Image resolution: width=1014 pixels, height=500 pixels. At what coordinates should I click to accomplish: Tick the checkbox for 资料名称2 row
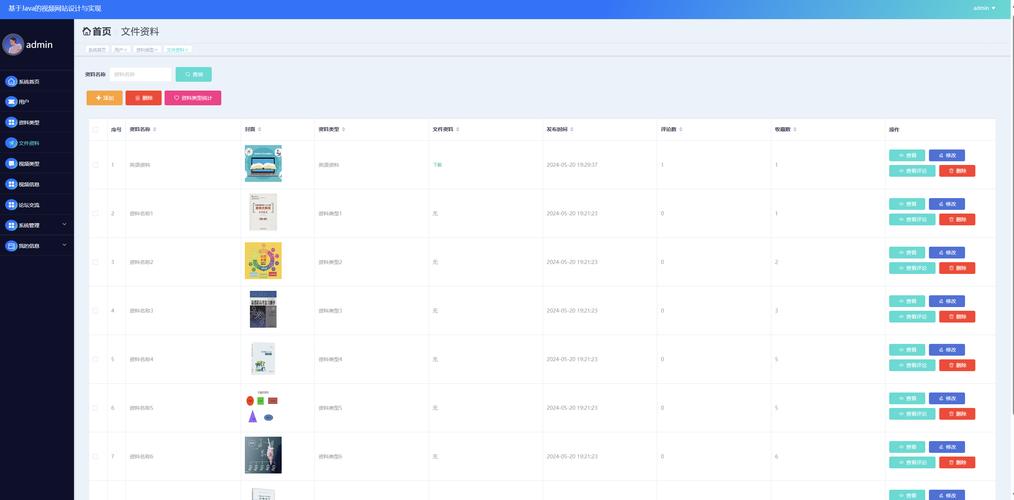pos(96,262)
